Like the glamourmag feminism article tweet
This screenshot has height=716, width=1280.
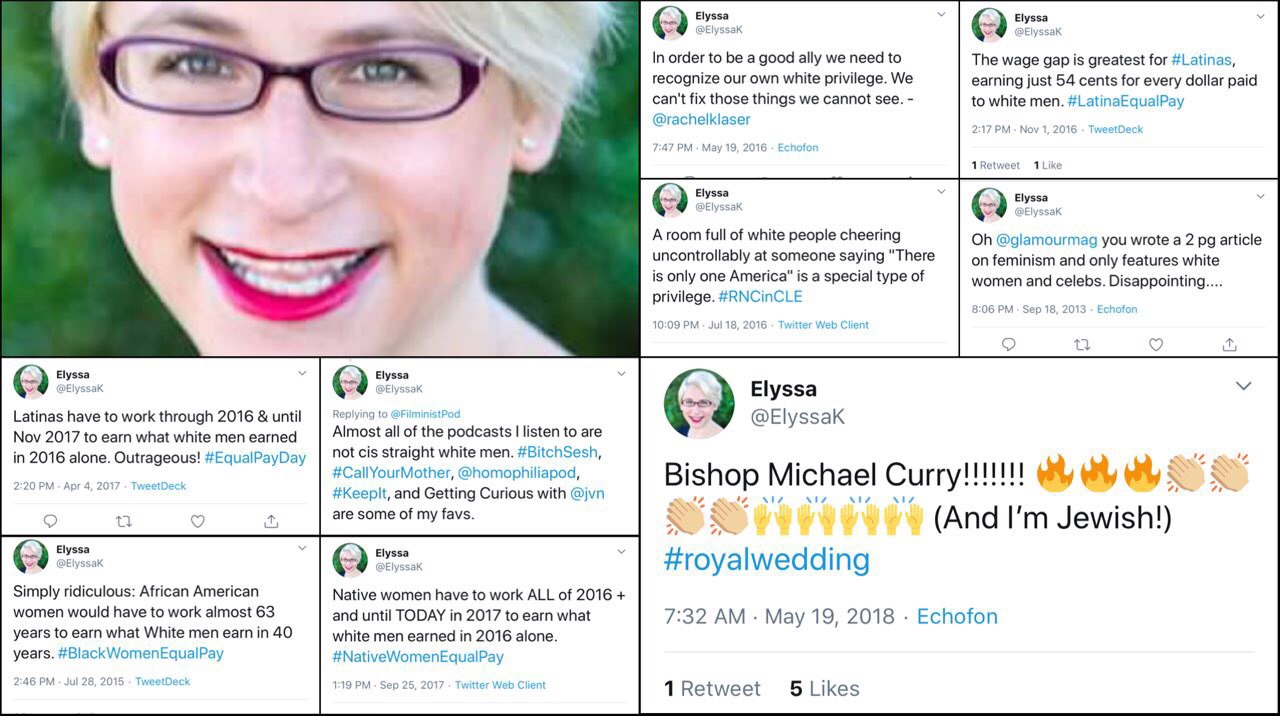[1156, 344]
